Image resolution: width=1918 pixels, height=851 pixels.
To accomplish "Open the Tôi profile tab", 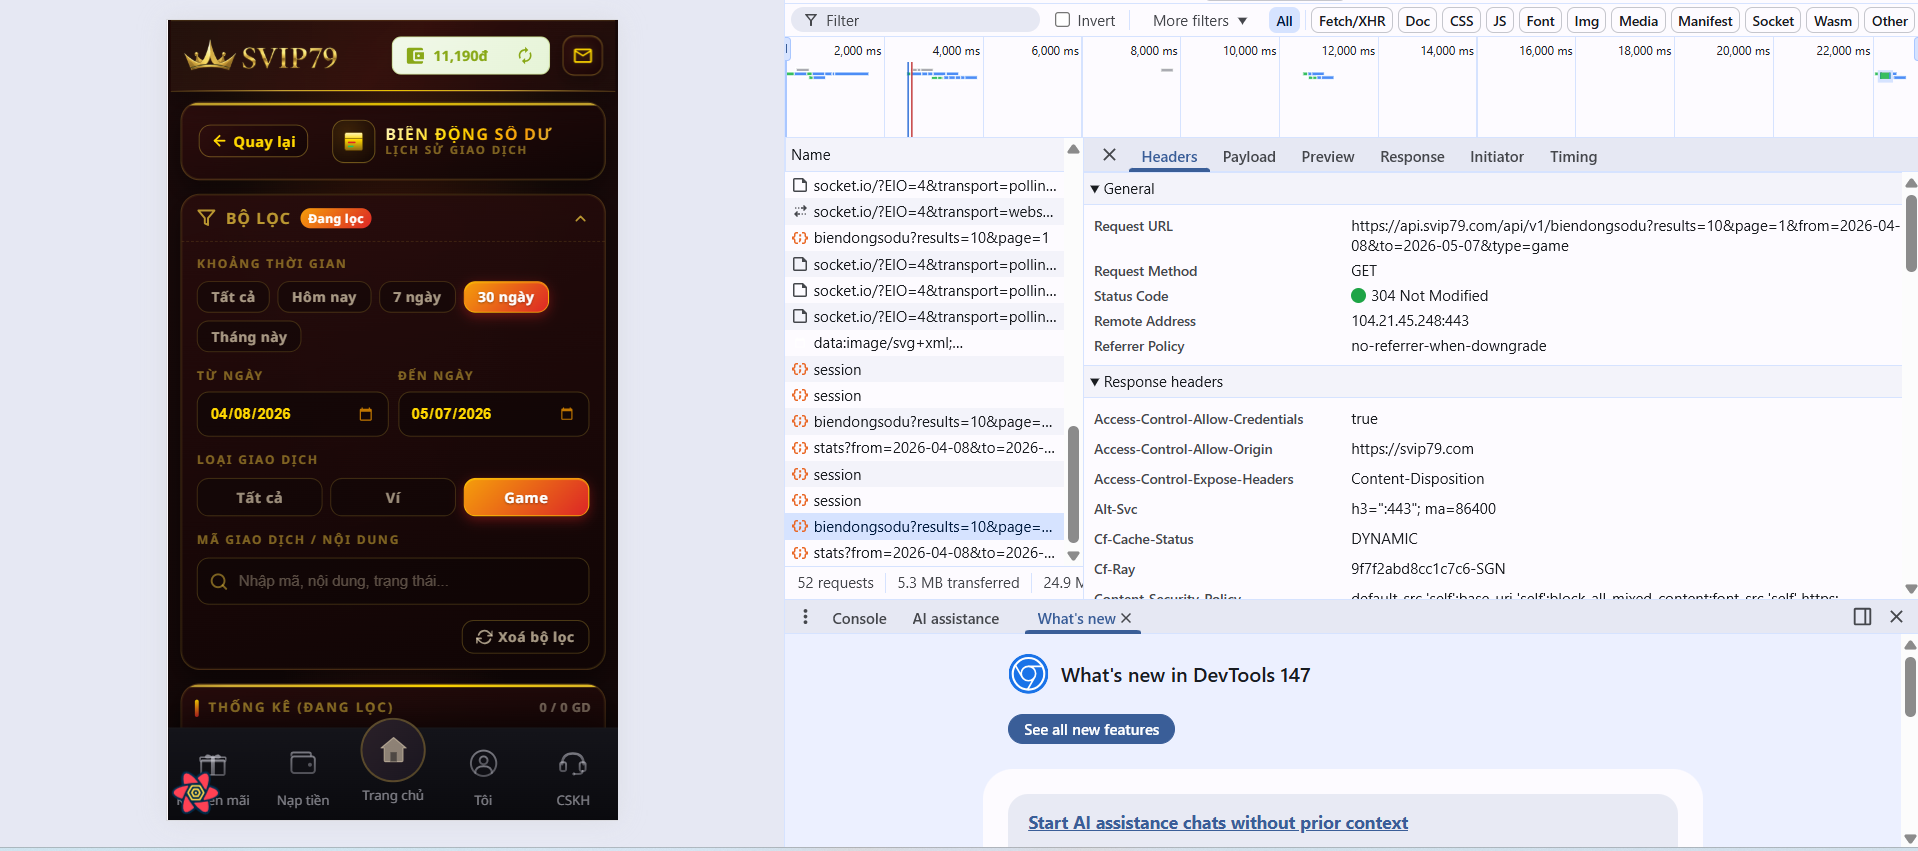I will [483, 779].
